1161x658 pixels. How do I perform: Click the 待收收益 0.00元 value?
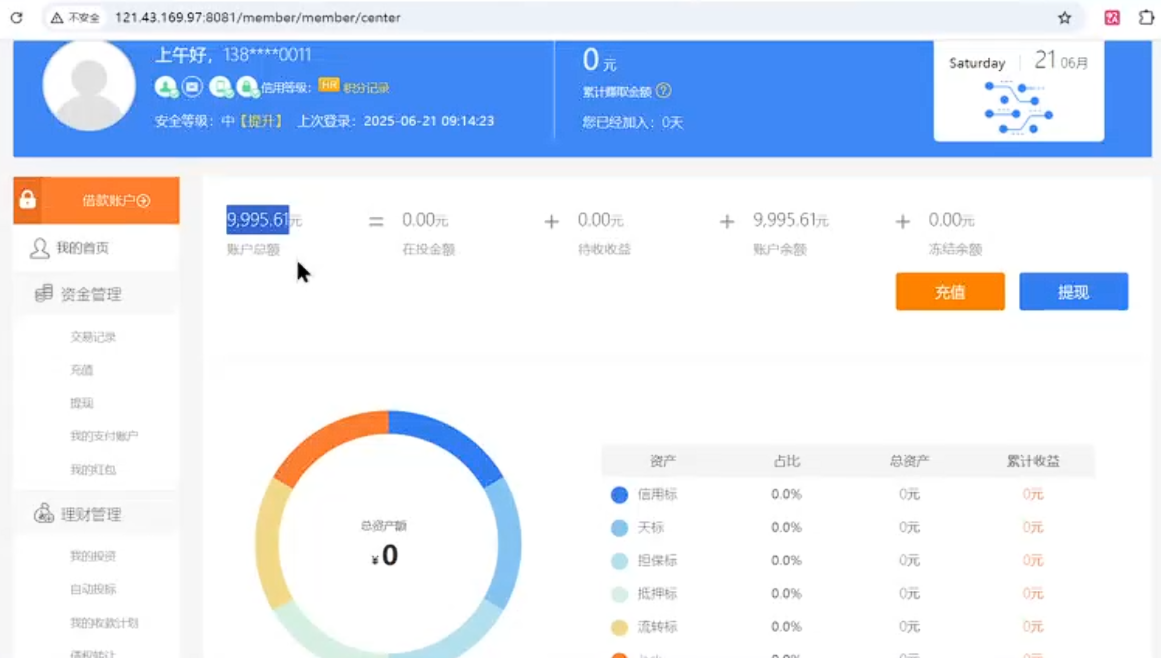(x=600, y=221)
